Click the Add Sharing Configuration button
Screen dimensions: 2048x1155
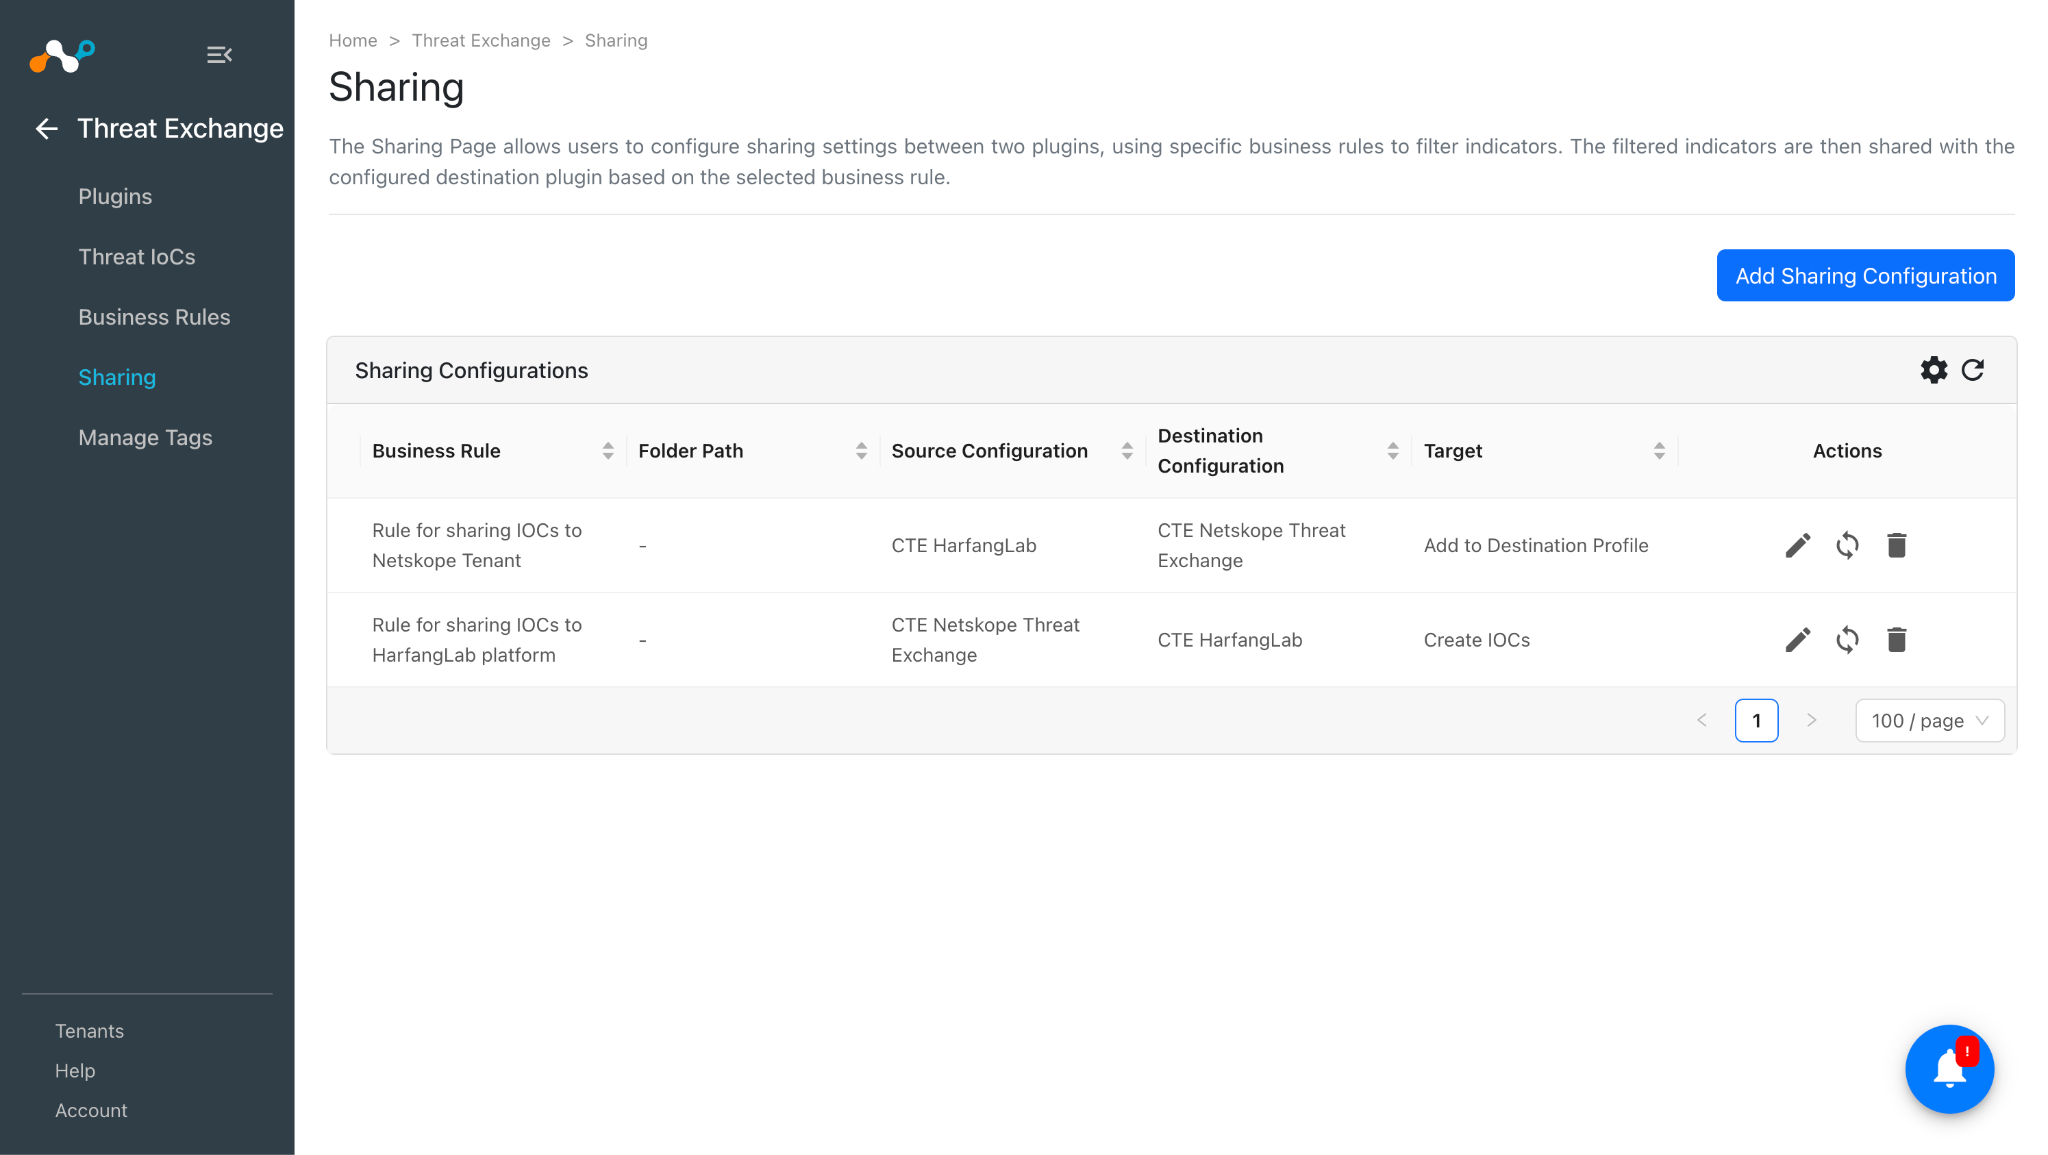point(1865,275)
